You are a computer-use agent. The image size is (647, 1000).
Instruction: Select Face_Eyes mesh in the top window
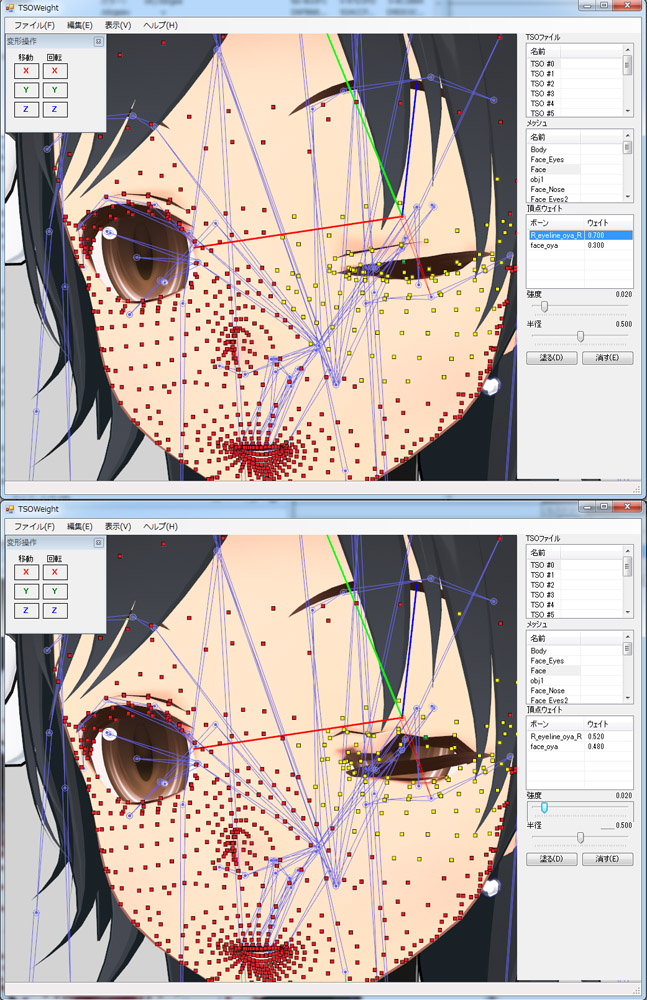click(x=547, y=160)
